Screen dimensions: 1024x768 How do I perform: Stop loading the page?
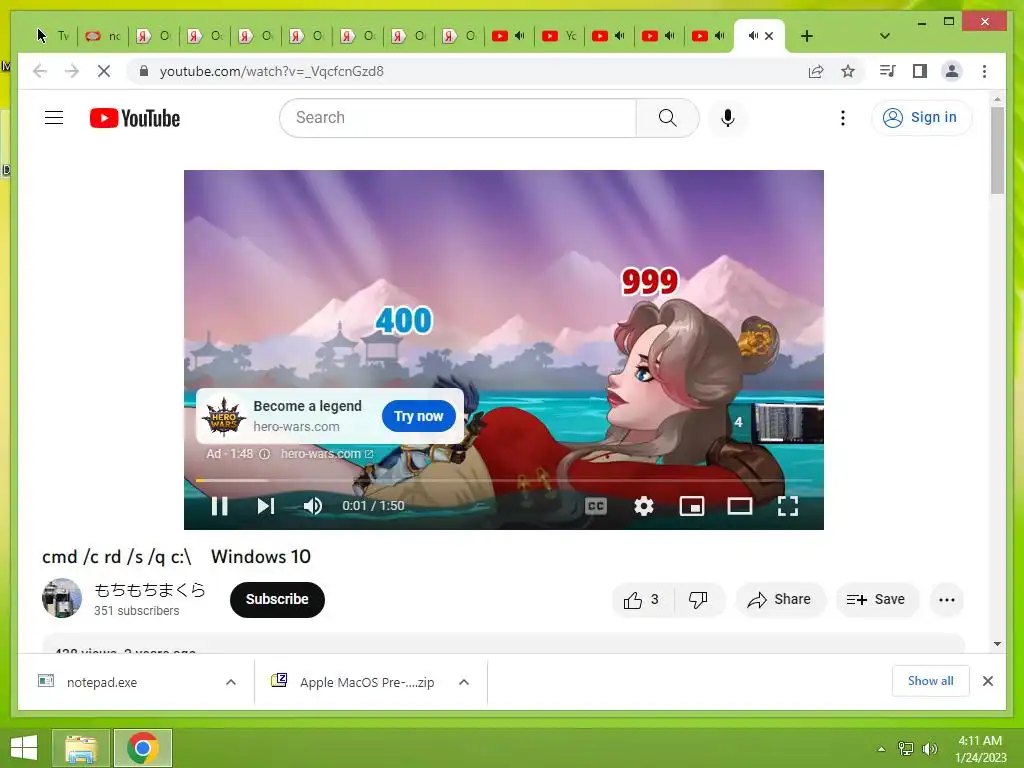click(104, 71)
